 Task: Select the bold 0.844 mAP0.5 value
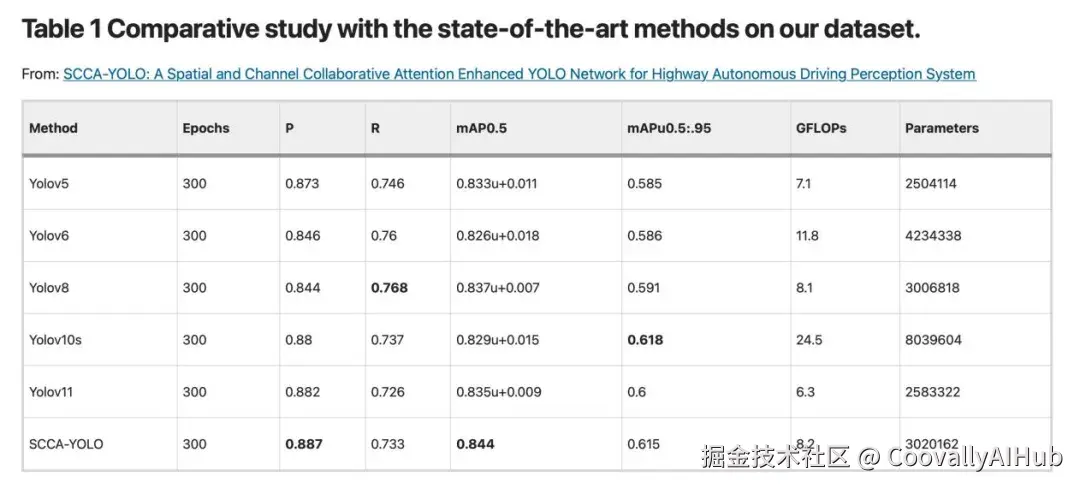pos(475,444)
